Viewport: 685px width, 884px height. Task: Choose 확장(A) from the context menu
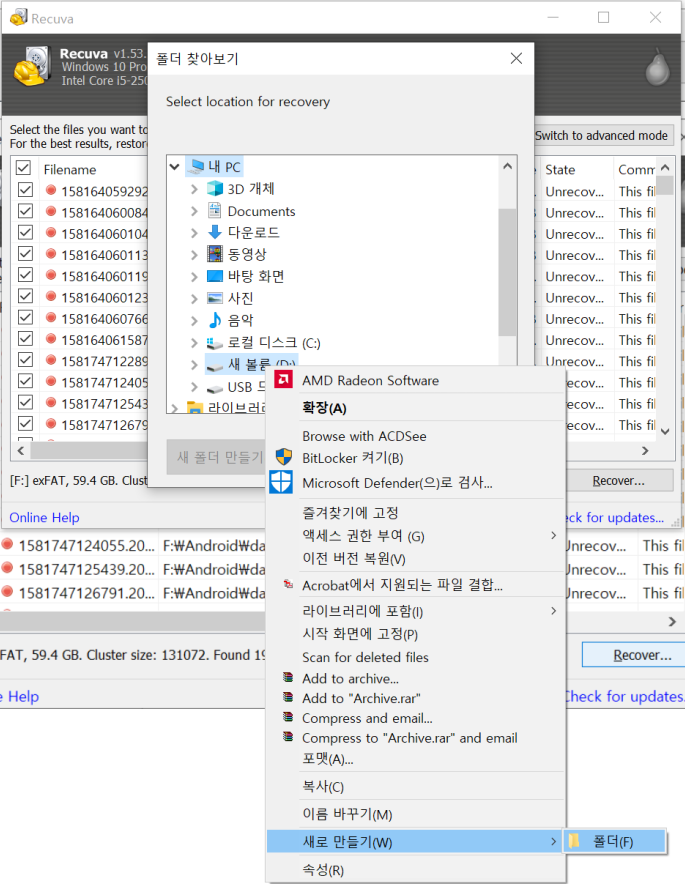416,408
